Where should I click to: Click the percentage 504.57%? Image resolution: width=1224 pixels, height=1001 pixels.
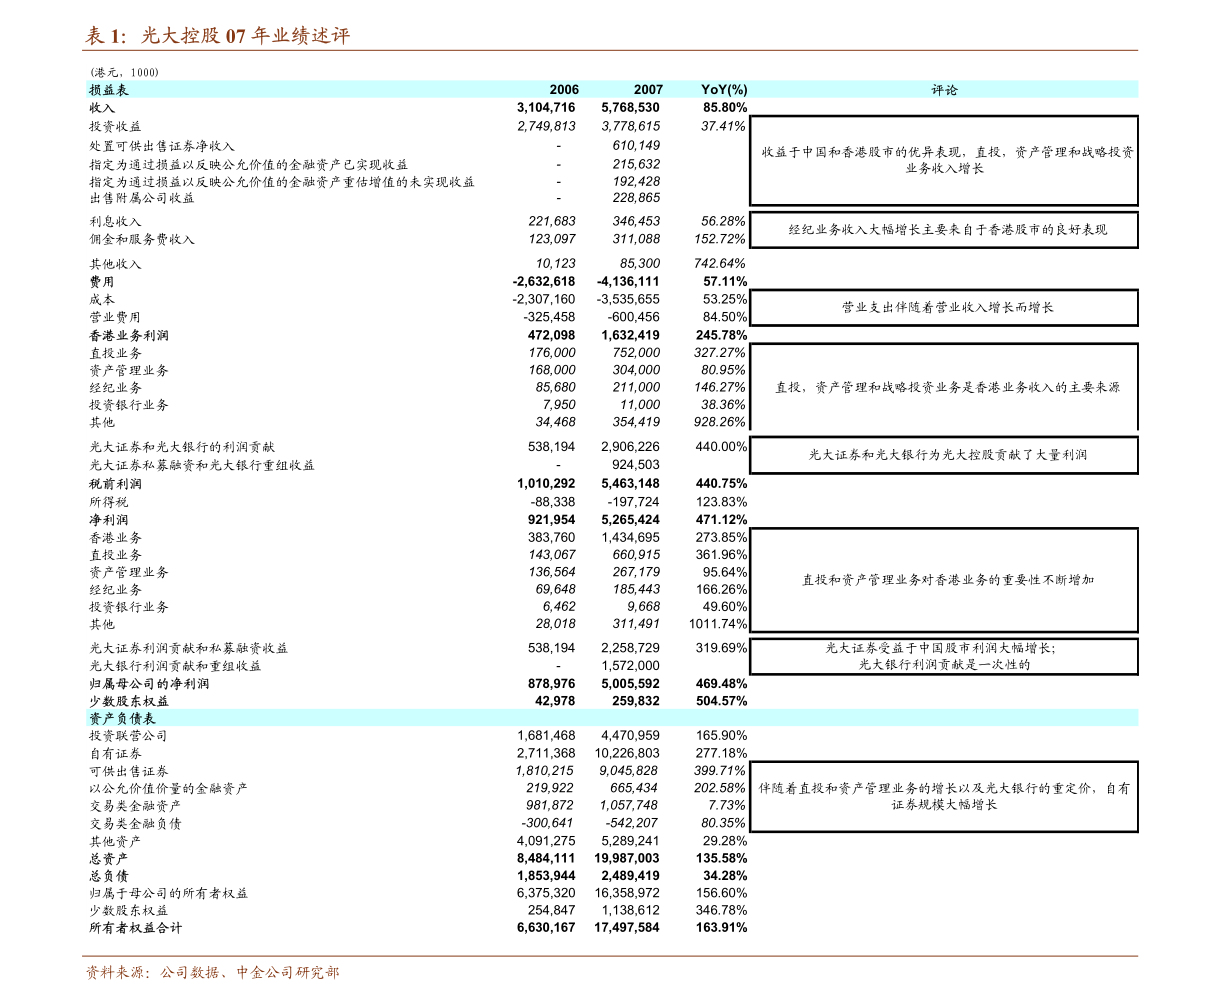[x=721, y=702]
